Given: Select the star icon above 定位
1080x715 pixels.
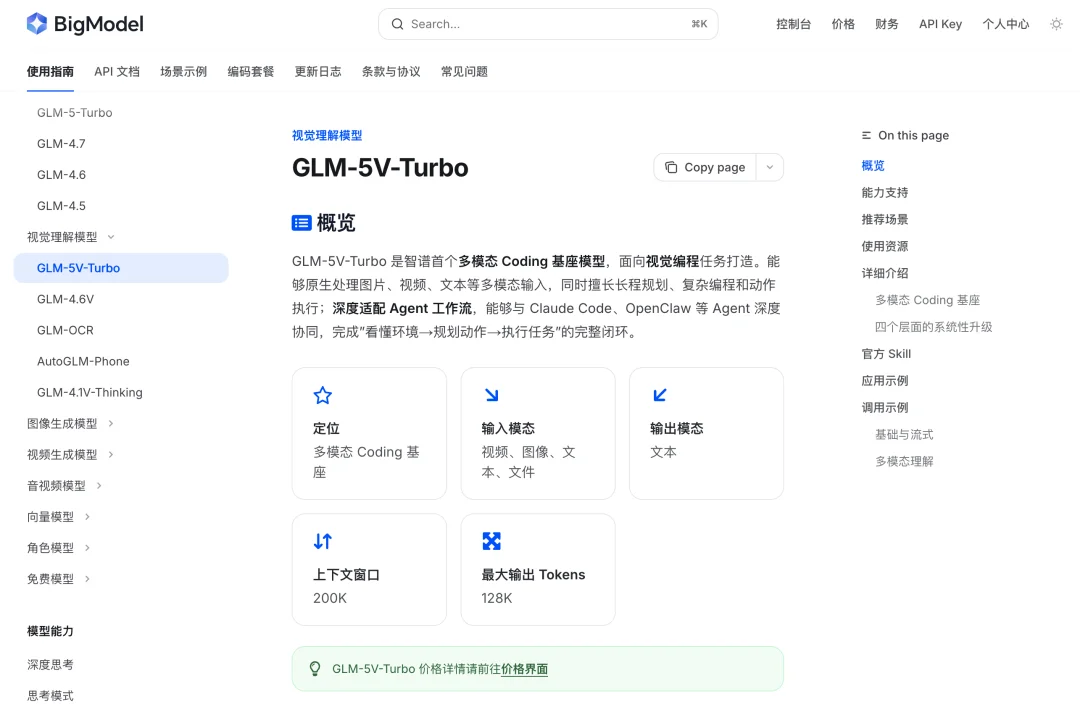Looking at the screenshot, I should tap(322, 394).
